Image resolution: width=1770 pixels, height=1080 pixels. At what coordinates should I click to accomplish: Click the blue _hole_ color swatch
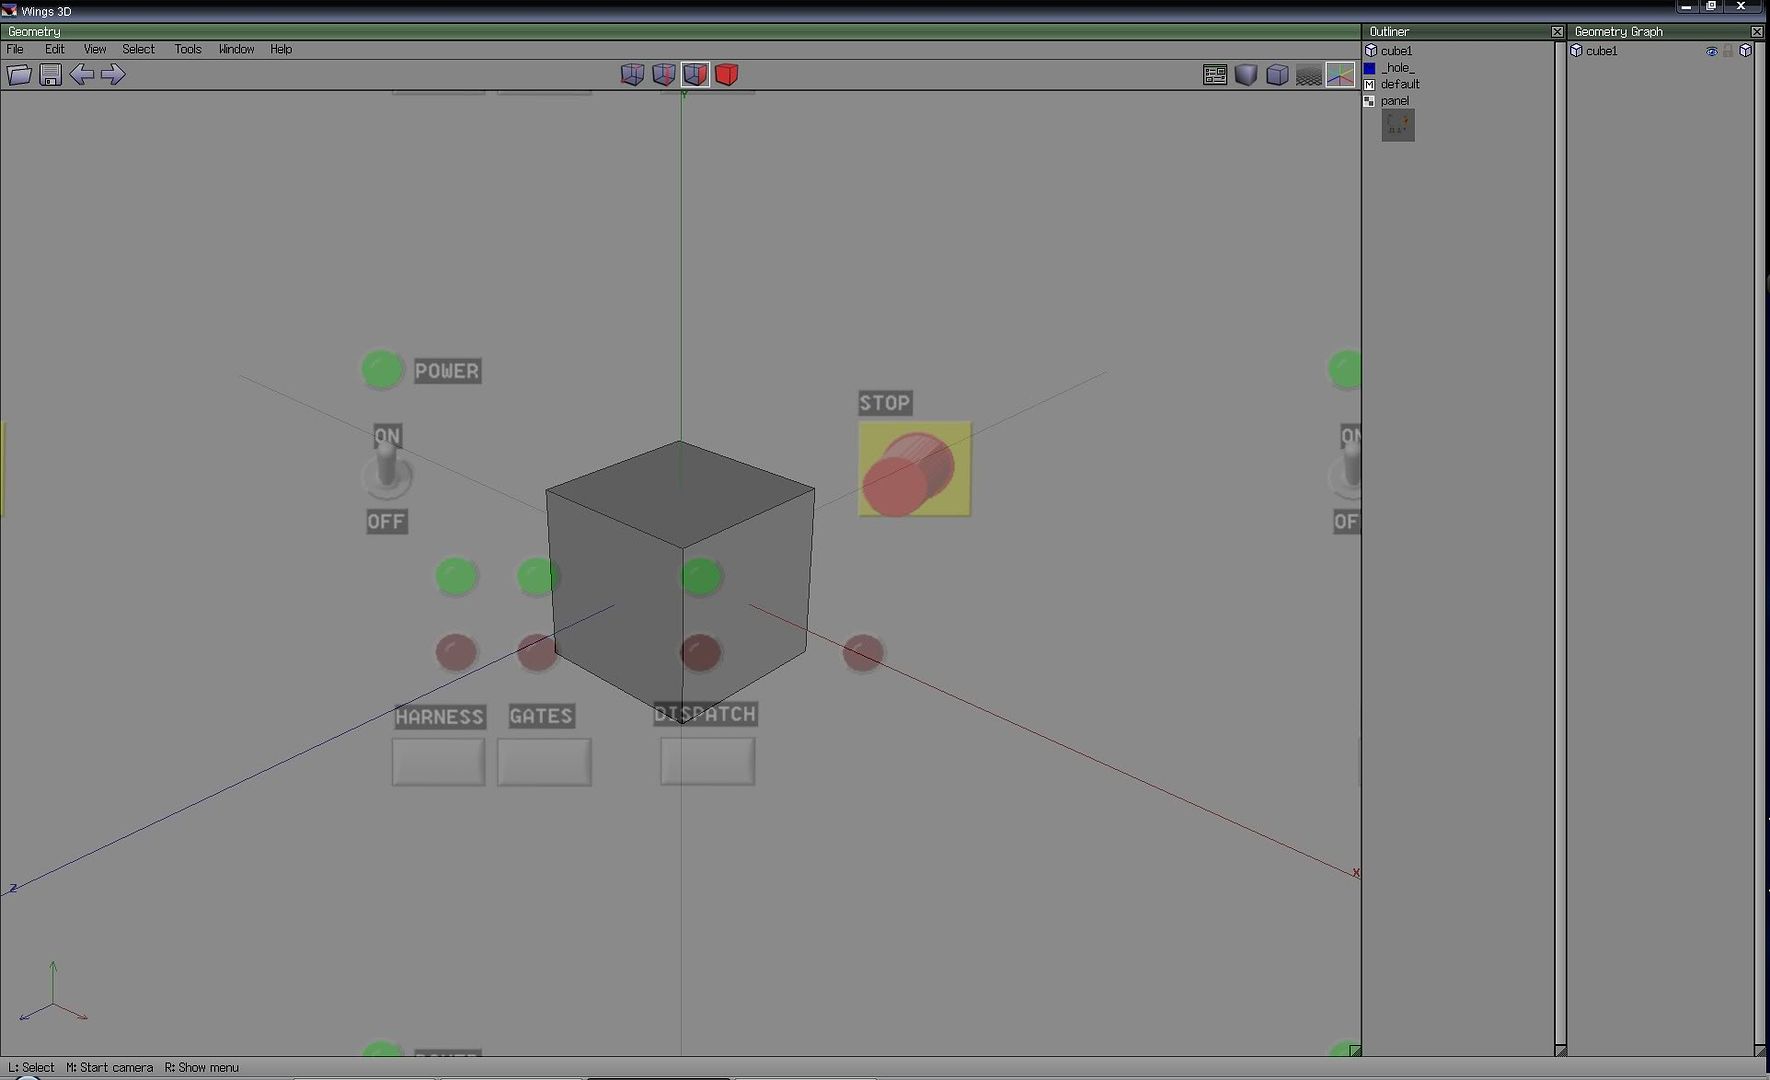pos(1370,68)
